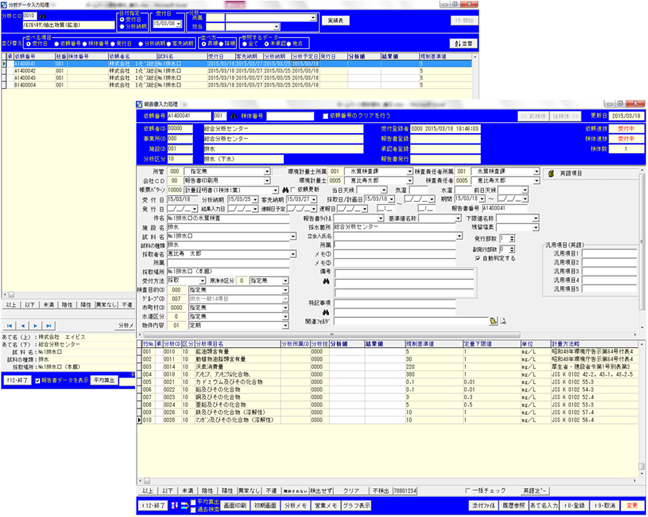Click document preview icon beside 関連フォルダ field
Screen dimensions: 648x517
[503, 321]
